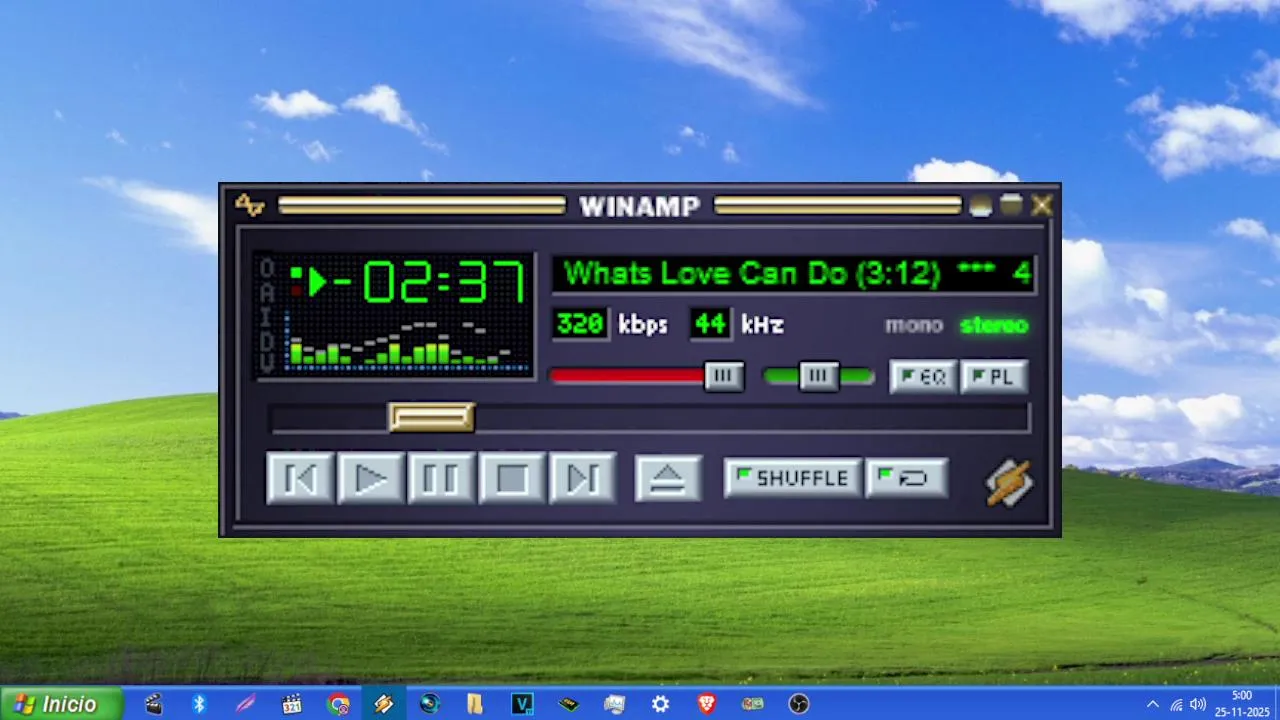Image resolution: width=1280 pixels, height=720 pixels.
Task: Open options via clutterbar letter O
Action: (267, 268)
